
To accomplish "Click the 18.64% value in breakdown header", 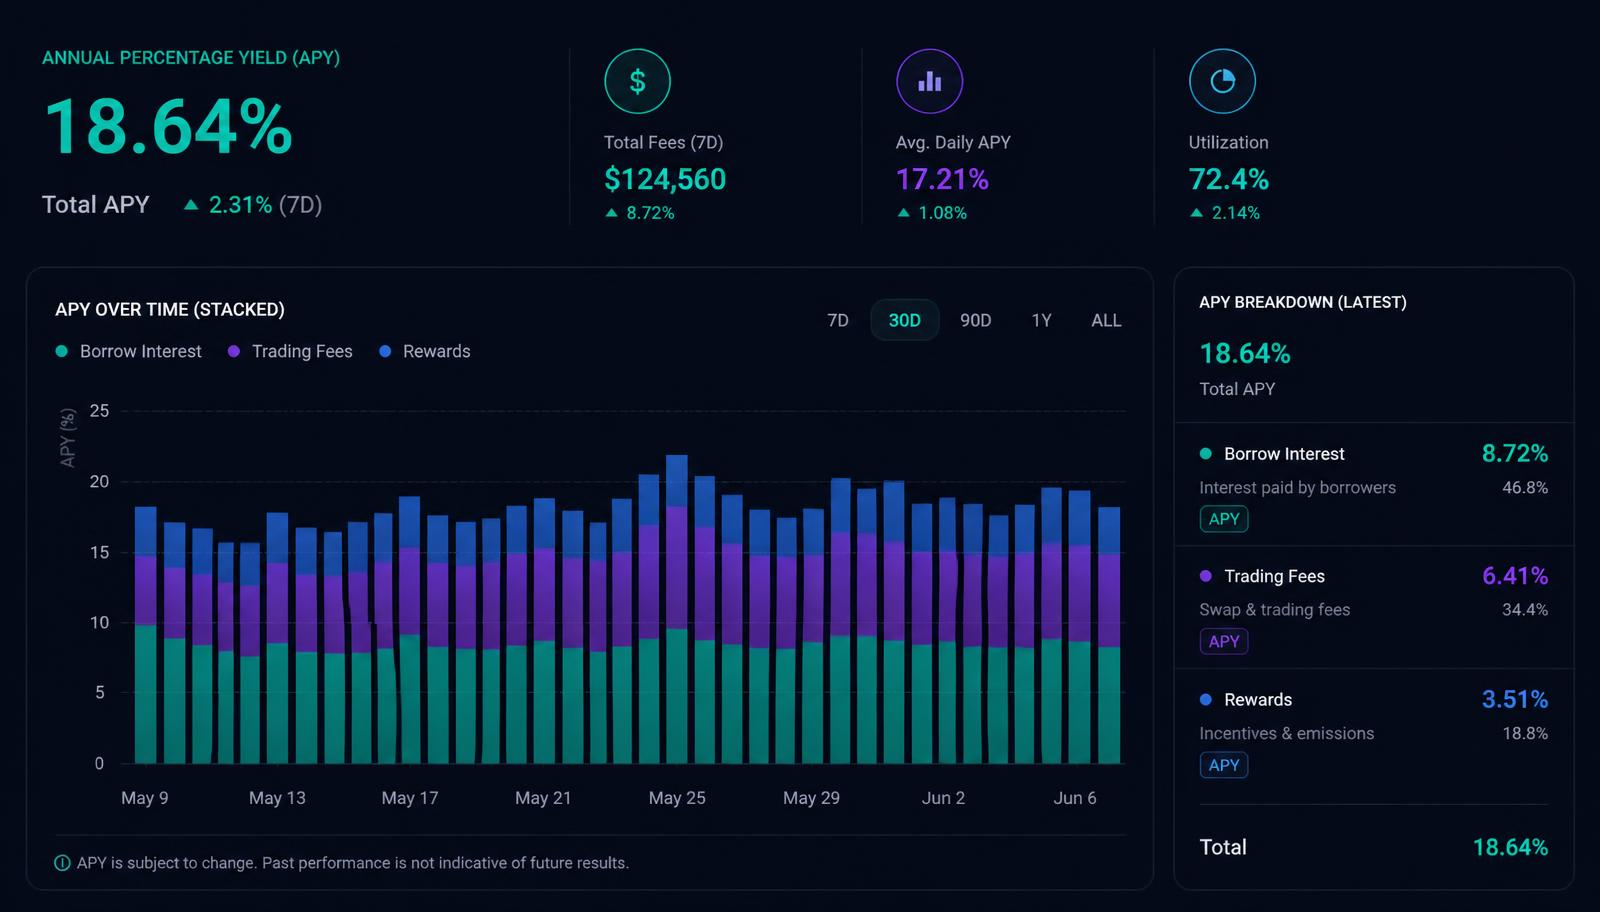I will click(1245, 354).
